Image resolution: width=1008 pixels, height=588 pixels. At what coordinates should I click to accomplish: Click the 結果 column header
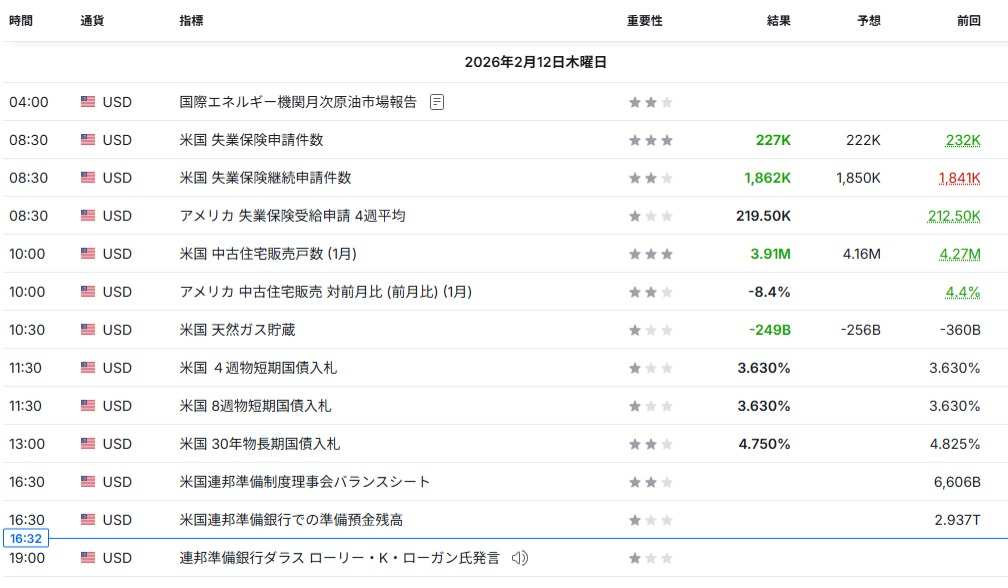click(x=778, y=21)
